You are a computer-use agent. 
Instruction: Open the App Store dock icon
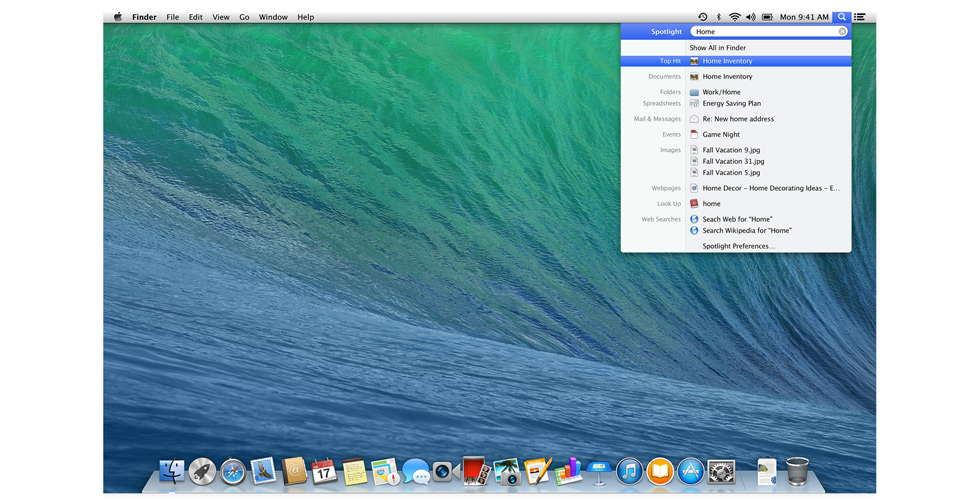pyautogui.click(x=690, y=472)
